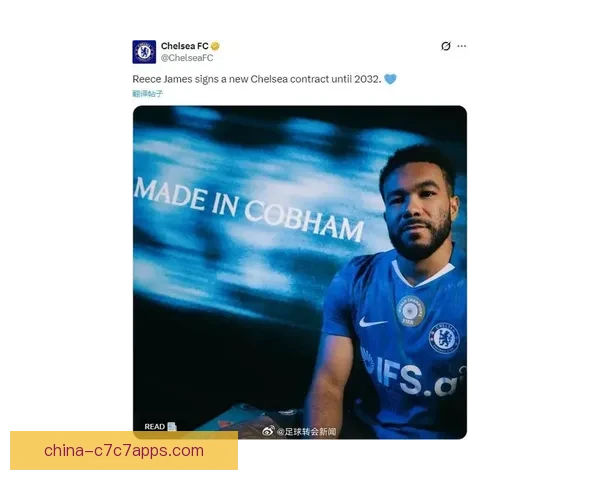Open the china-c7c7apps.com banner
The width and height of the screenshot is (600, 480).
click(124, 451)
